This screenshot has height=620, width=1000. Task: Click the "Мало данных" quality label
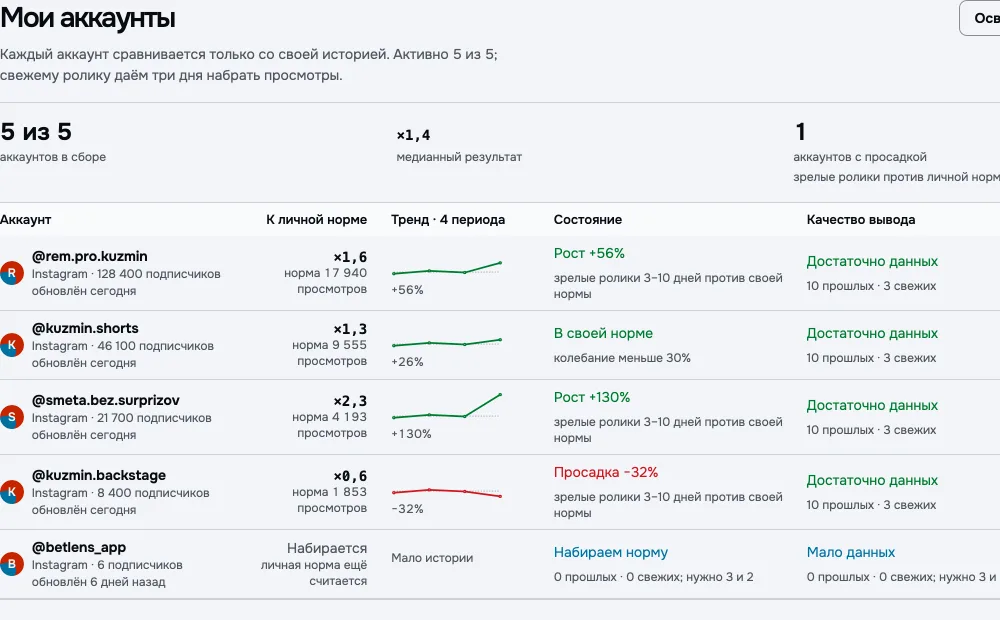851,552
